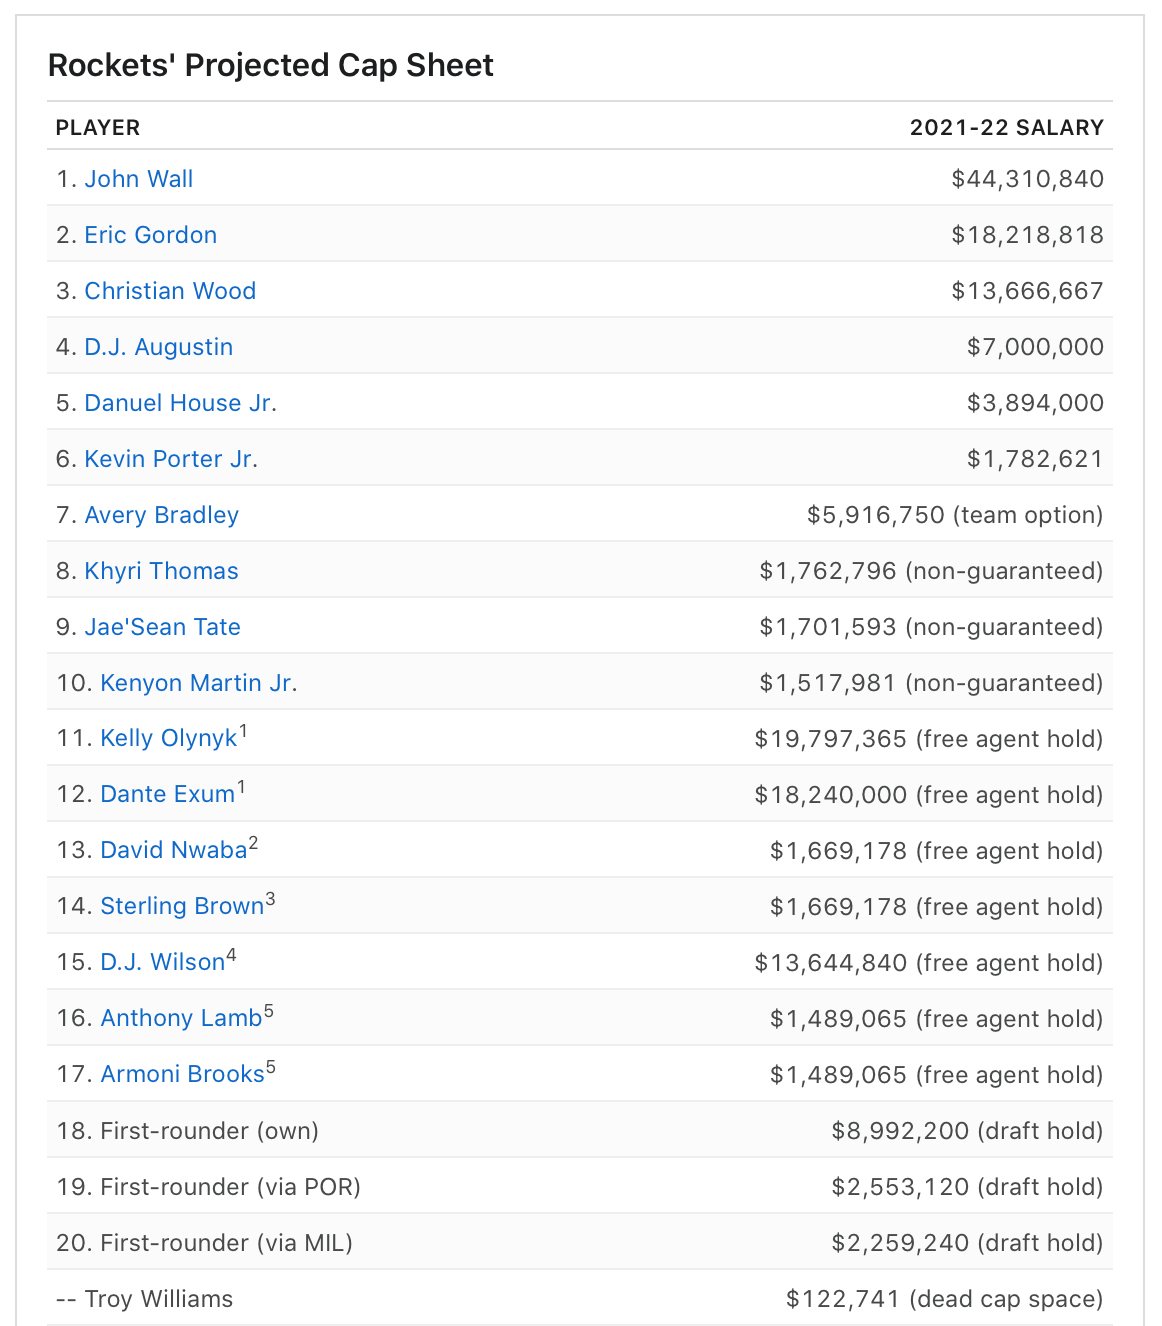Click the Khyri Thomas link
Viewport: 1162px width, 1326px height.
click(x=162, y=571)
